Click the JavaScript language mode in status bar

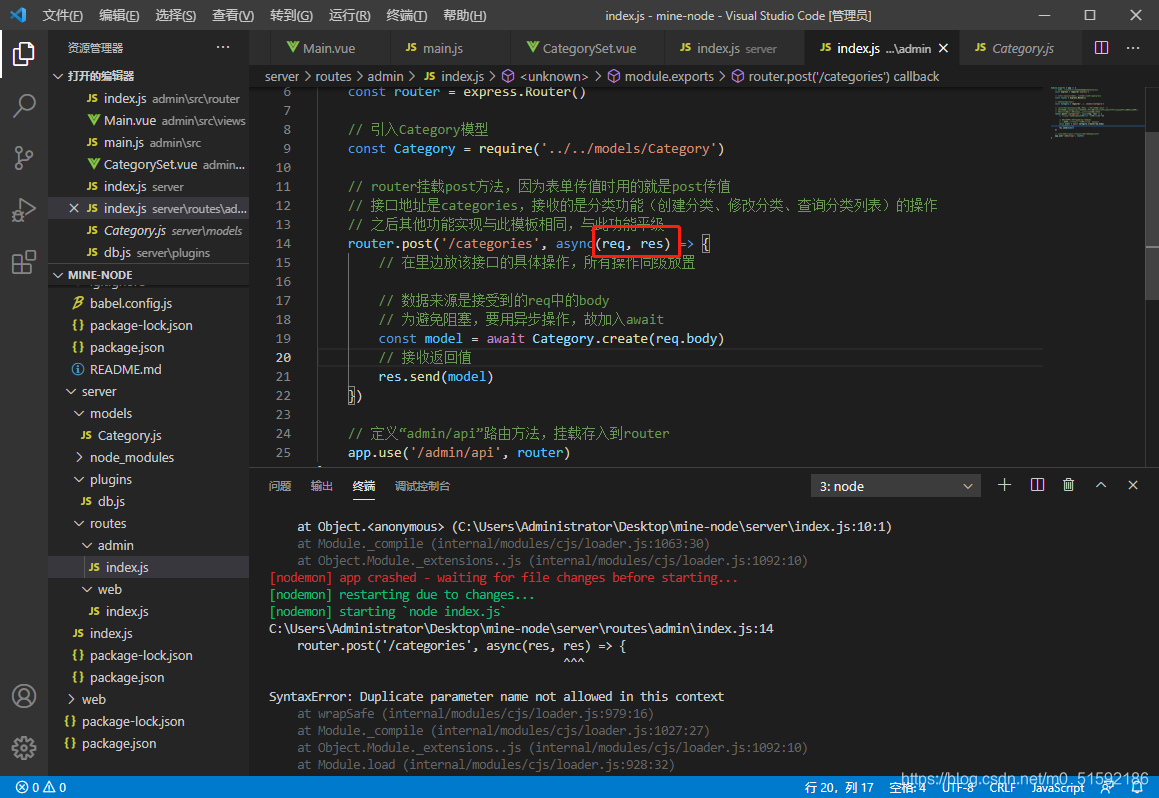click(1057, 788)
